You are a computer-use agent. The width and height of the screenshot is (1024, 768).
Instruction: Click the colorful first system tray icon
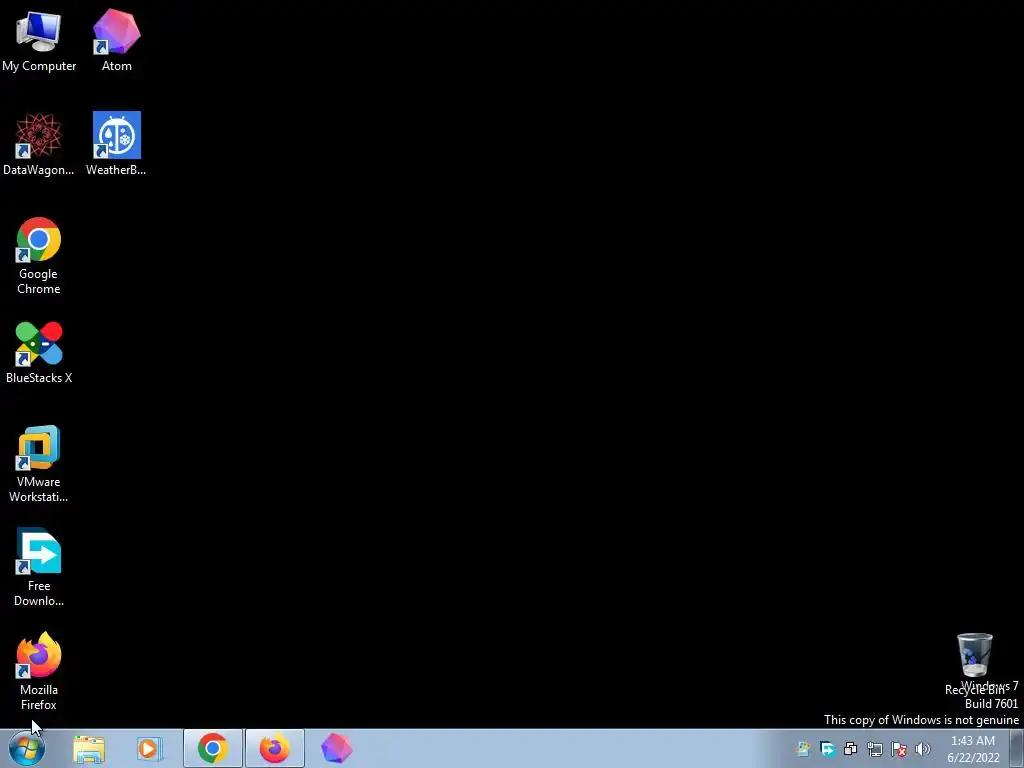click(x=803, y=749)
